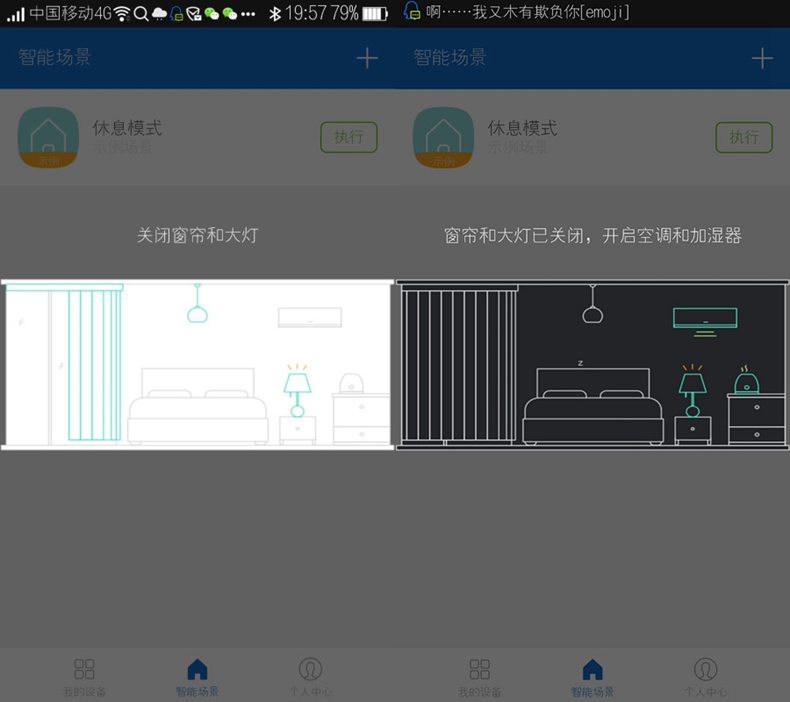Open 我的设备 tab in the left screen
The width and height of the screenshot is (790, 702).
84,676
